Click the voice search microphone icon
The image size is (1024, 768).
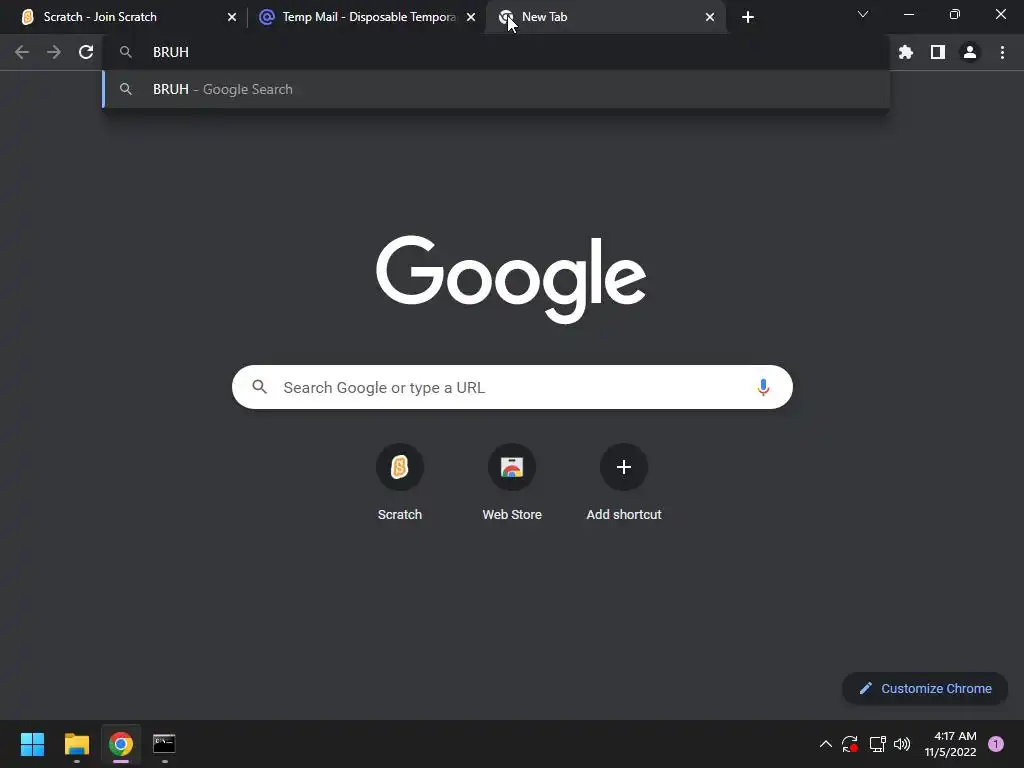pyautogui.click(x=763, y=387)
